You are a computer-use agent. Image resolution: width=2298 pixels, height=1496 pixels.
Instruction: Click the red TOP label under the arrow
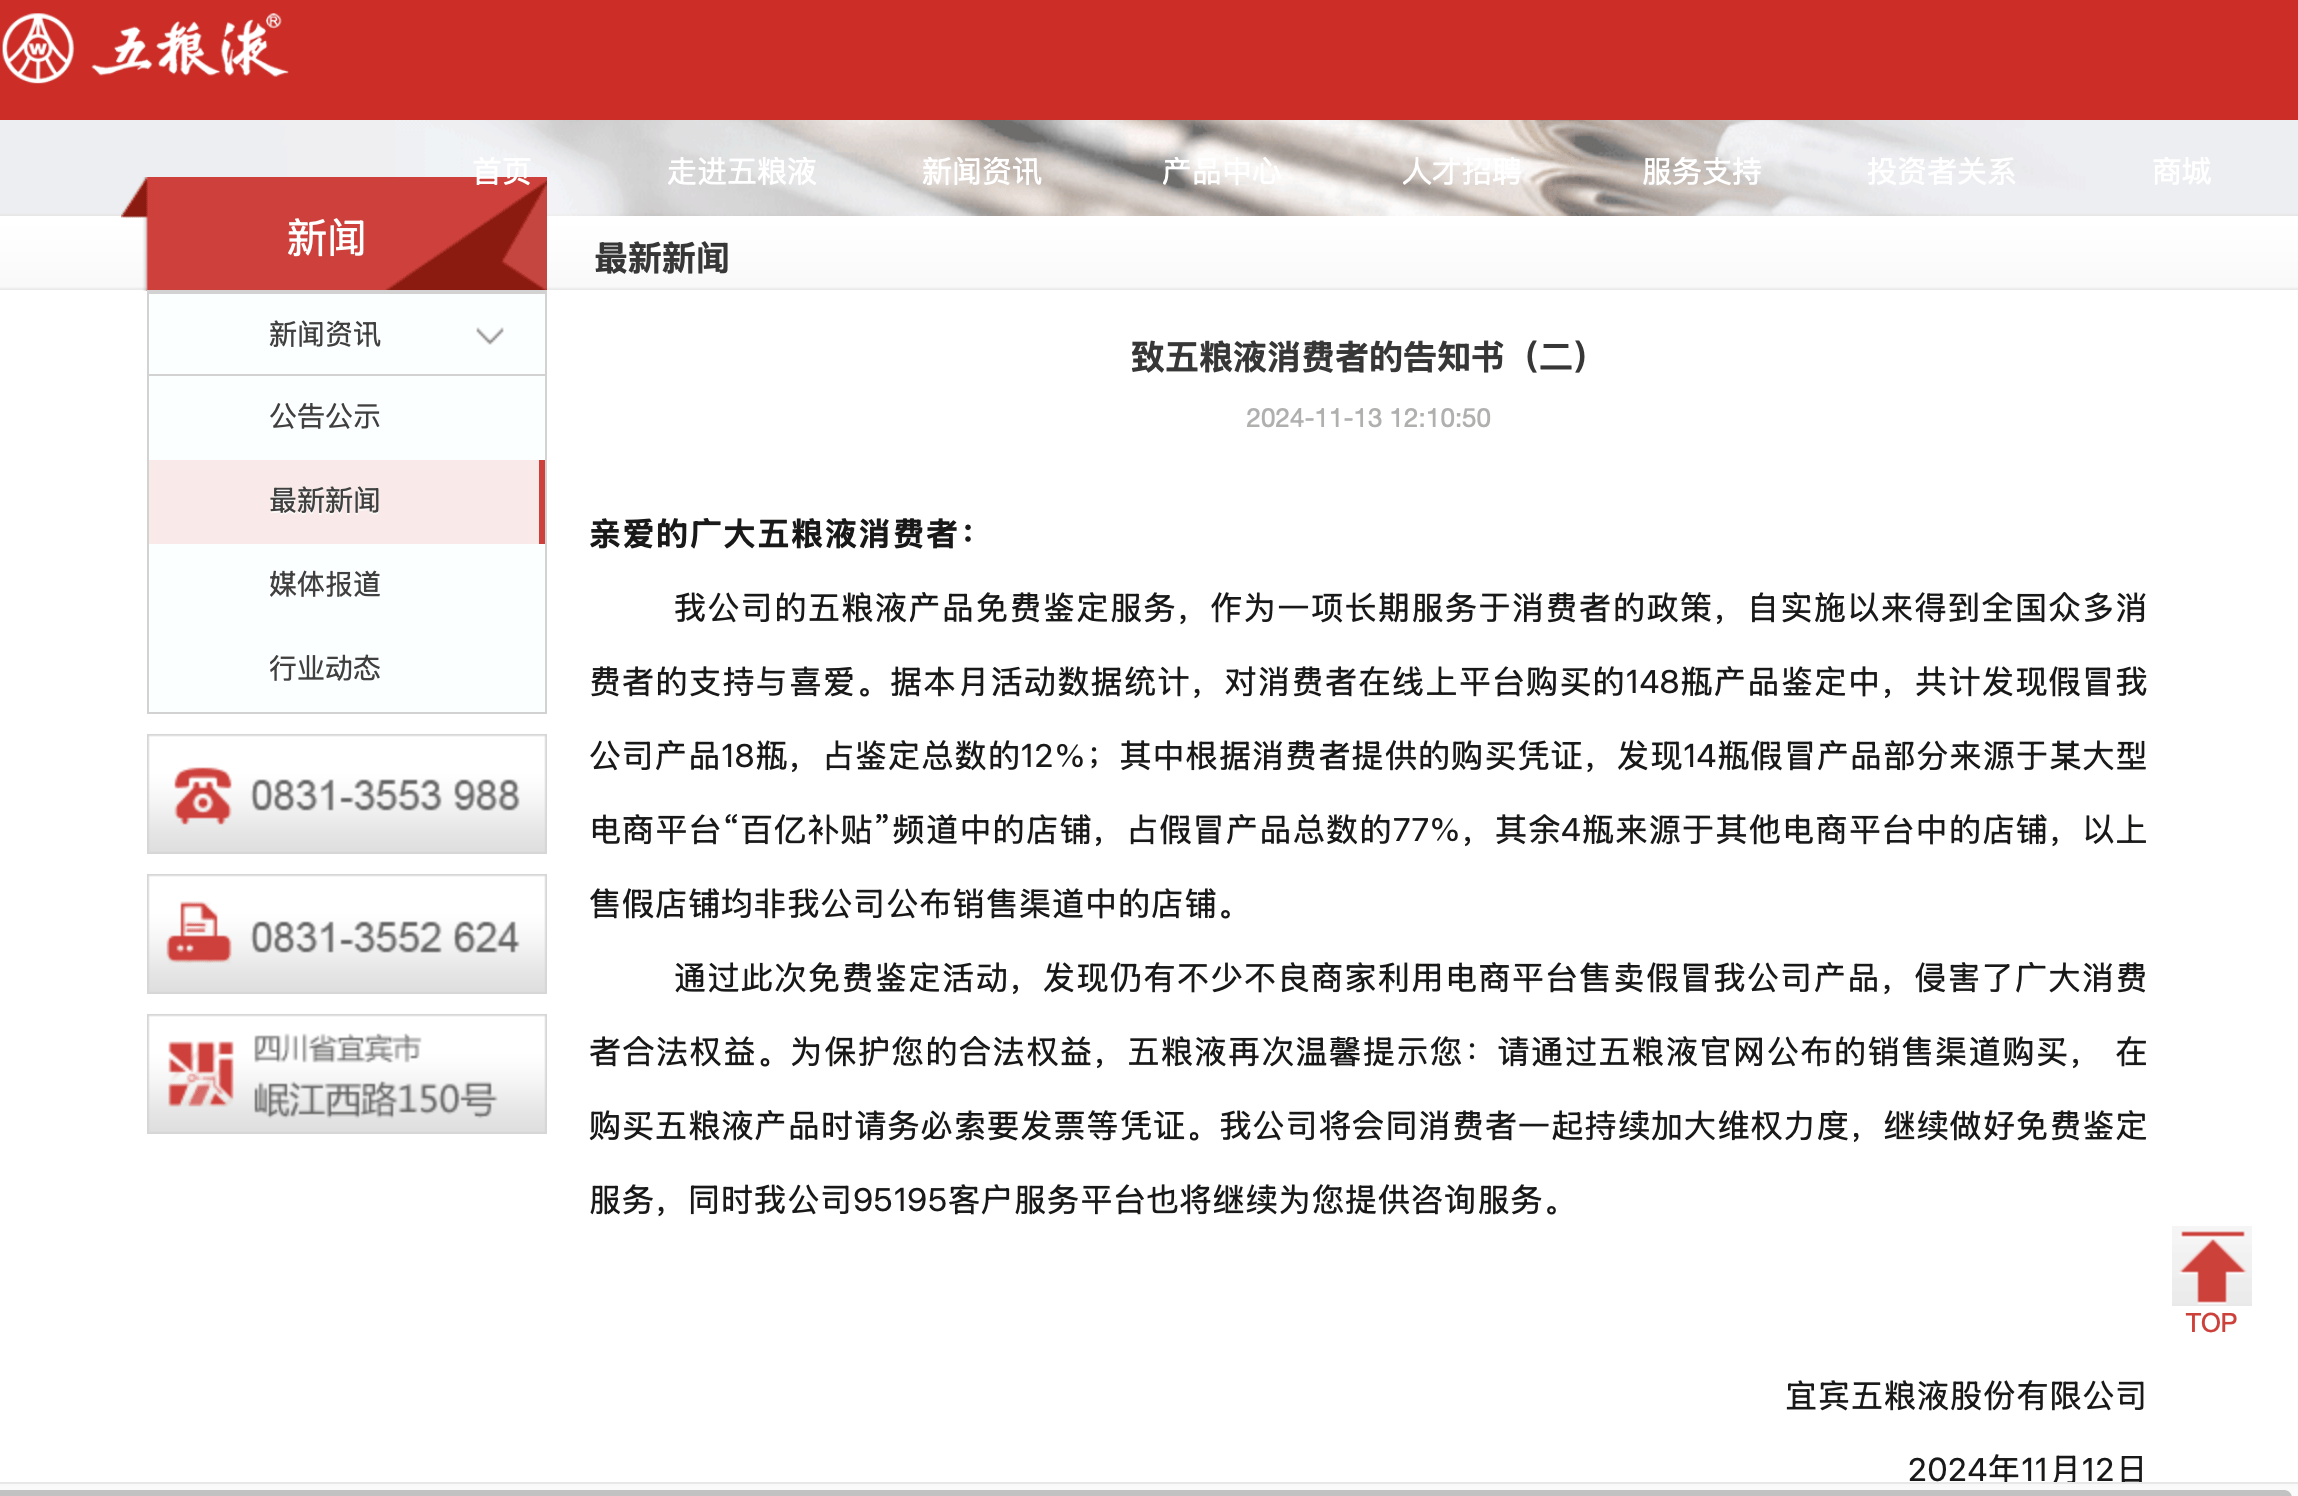(x=2212, y=1323)
